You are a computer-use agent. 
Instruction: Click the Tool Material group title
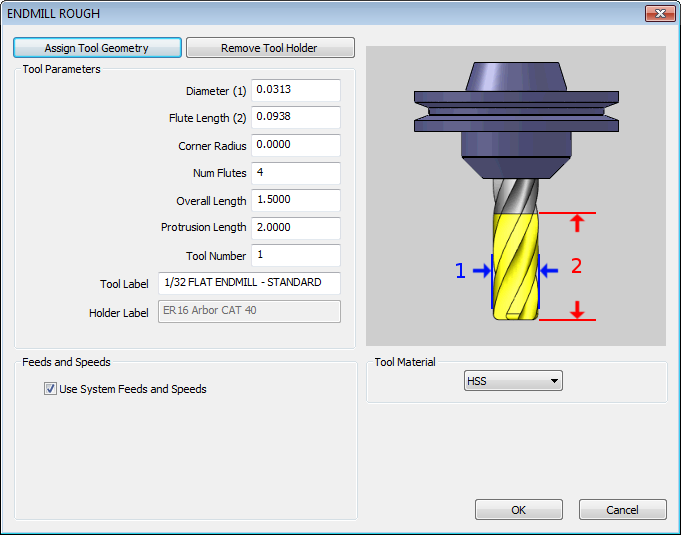point(405,362)
